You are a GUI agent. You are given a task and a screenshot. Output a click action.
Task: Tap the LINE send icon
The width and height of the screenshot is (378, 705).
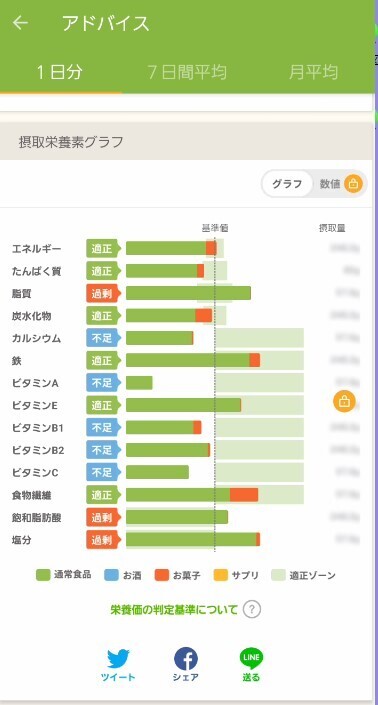[x=251, y=659]
